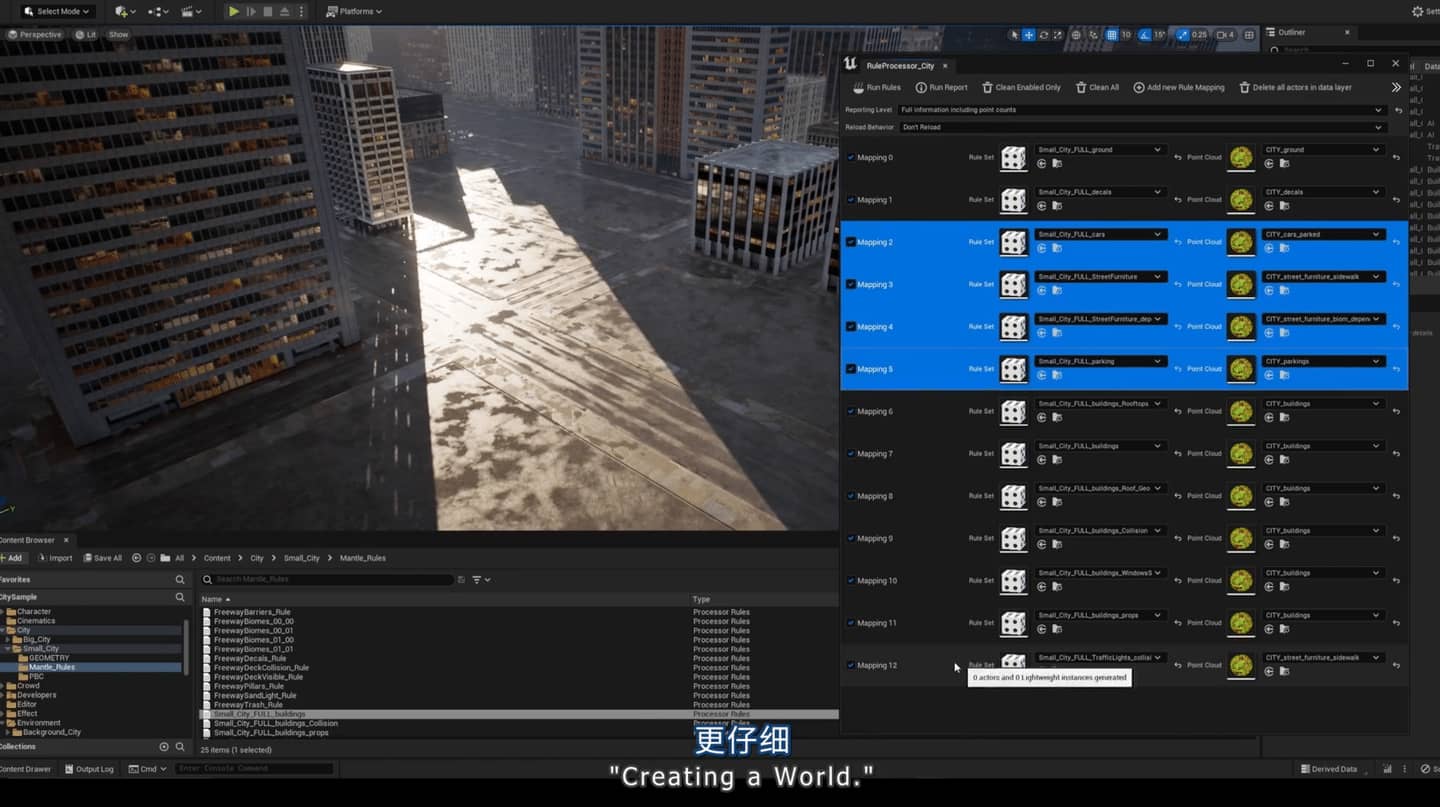Open the Select Mode dropdown
The width and height of the screenshot is (1440, 807).
point(57,11)
